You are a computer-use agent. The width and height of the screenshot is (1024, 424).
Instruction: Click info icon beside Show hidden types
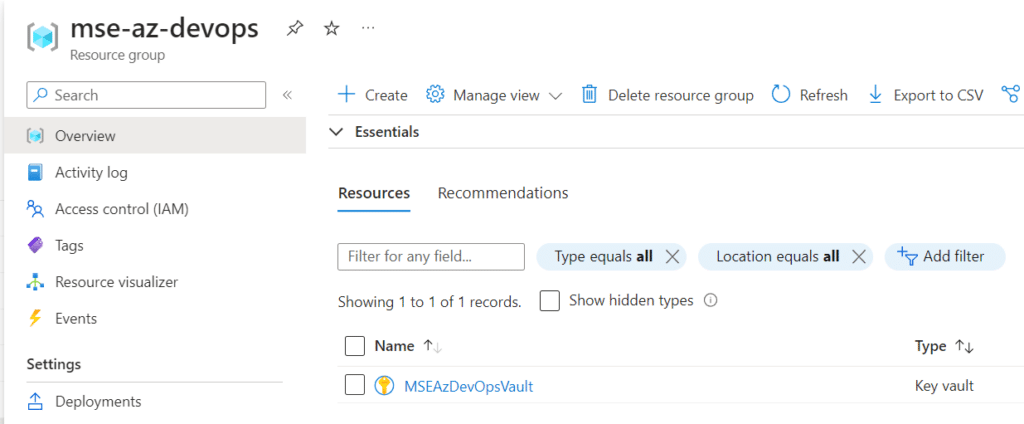point(711,301)
